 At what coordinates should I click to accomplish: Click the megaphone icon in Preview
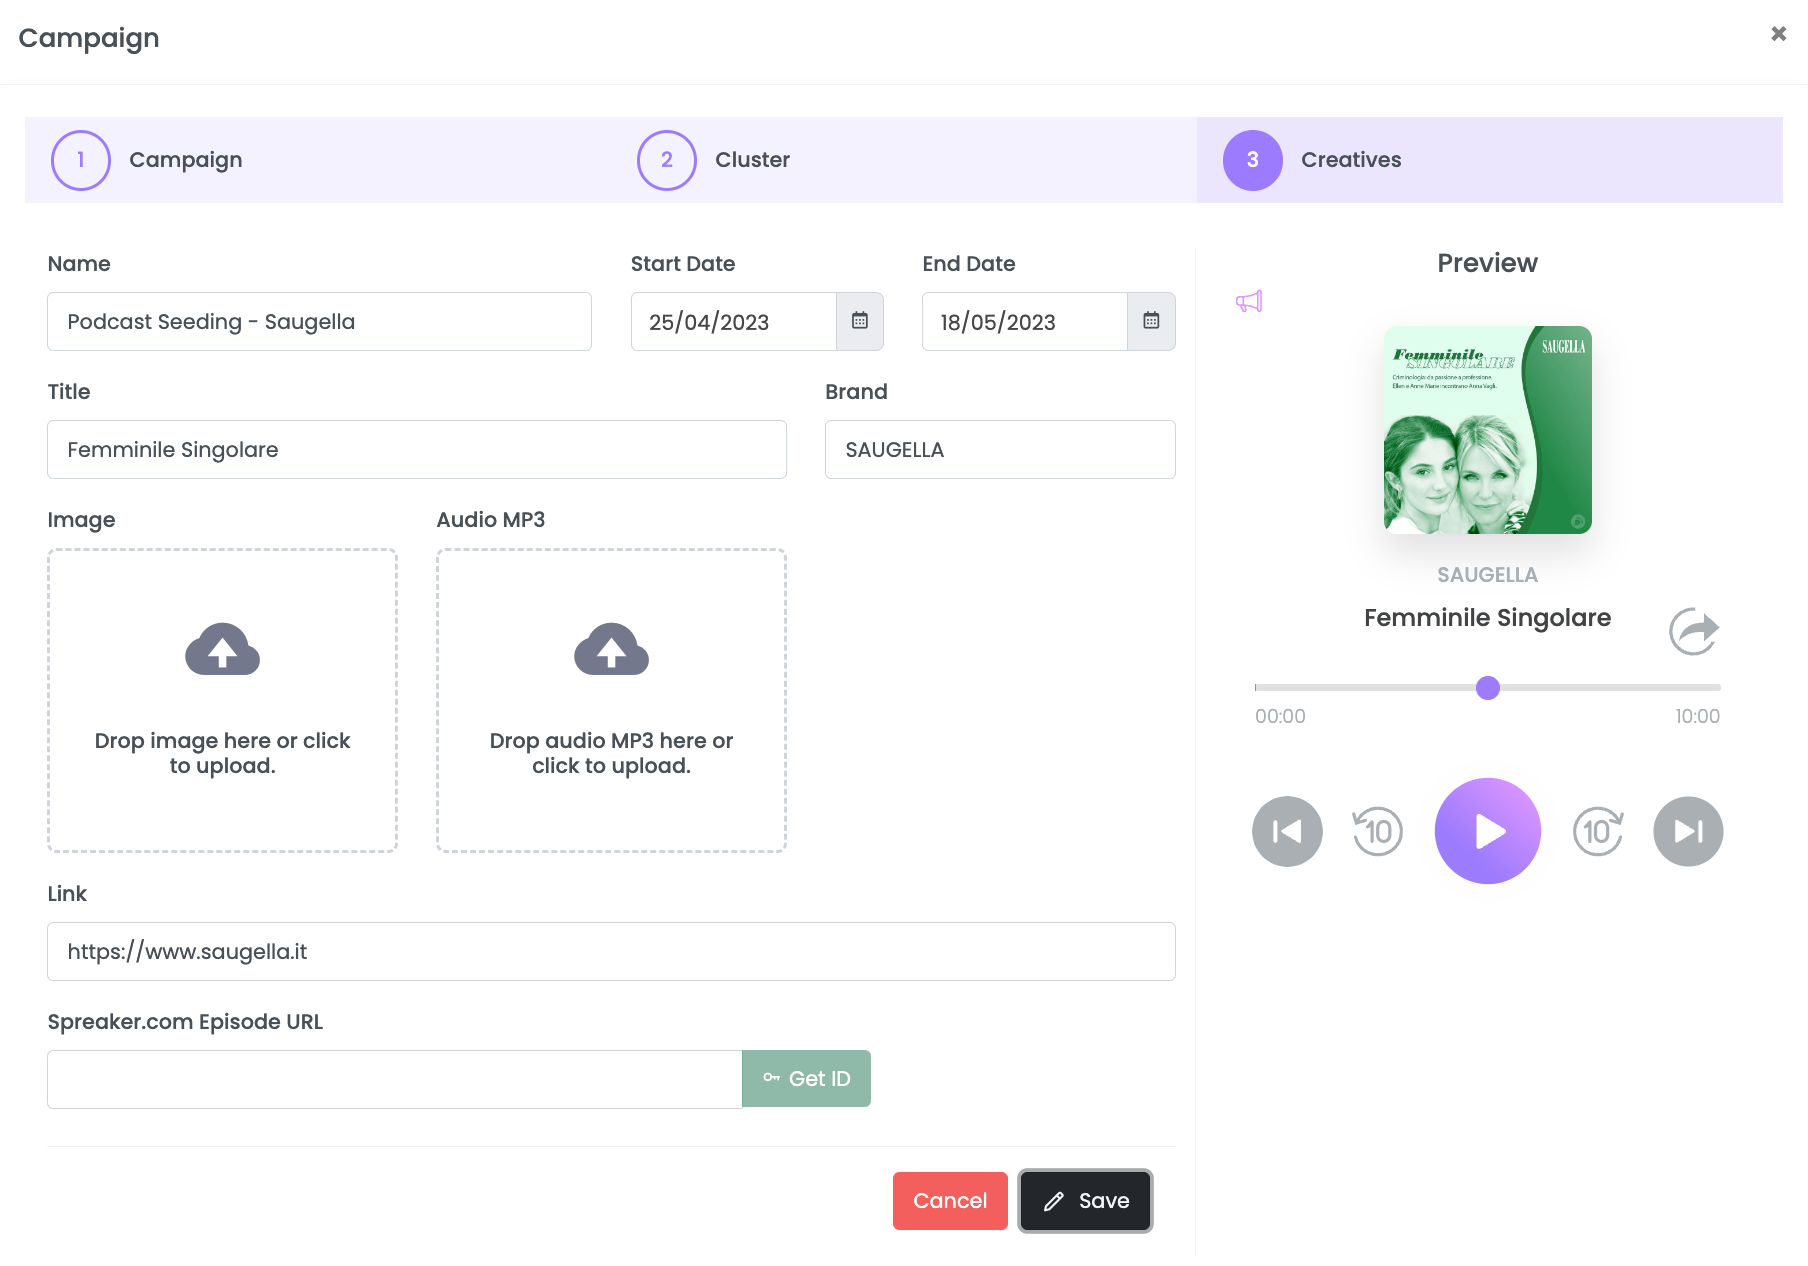point(1249,301)
